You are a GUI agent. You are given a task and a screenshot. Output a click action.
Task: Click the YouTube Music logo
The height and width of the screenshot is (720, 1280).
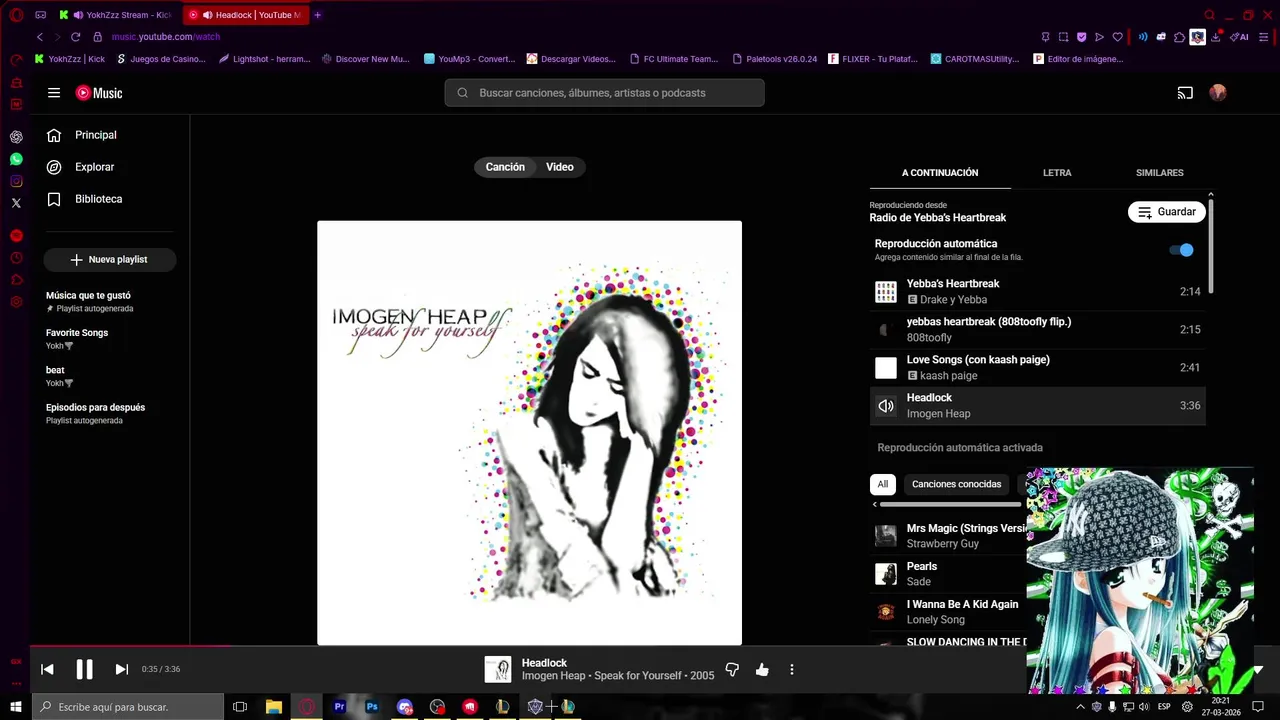(99, 93)
